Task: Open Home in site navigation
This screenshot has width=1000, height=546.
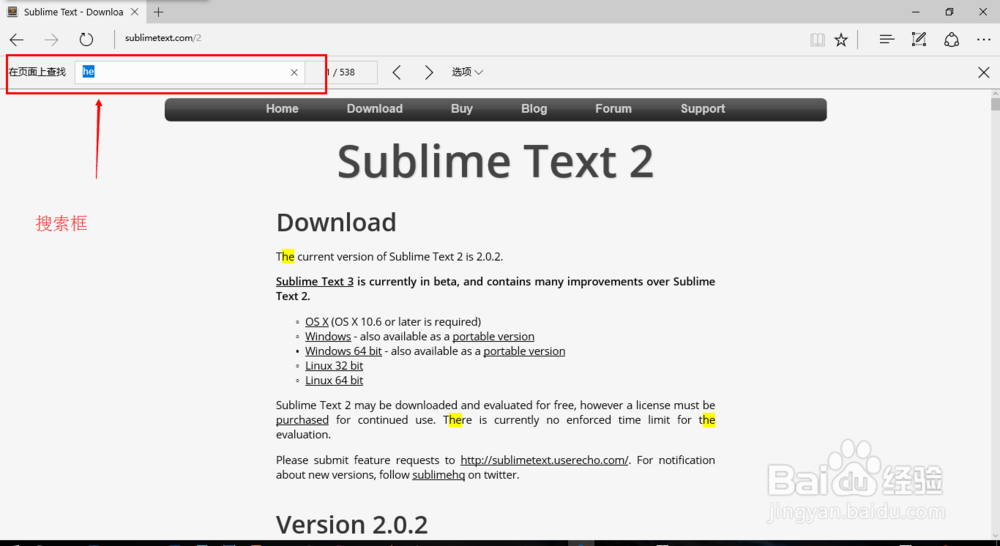Action: pos(282,108)
